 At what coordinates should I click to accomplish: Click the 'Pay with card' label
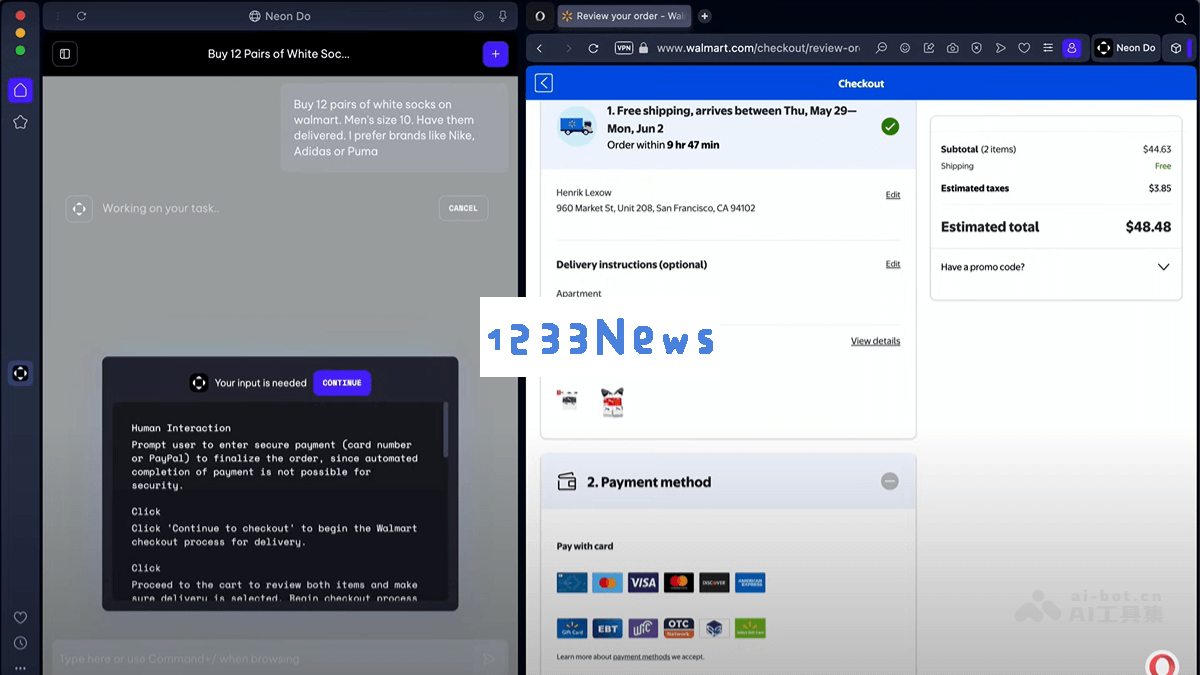(x=585, y=546)
